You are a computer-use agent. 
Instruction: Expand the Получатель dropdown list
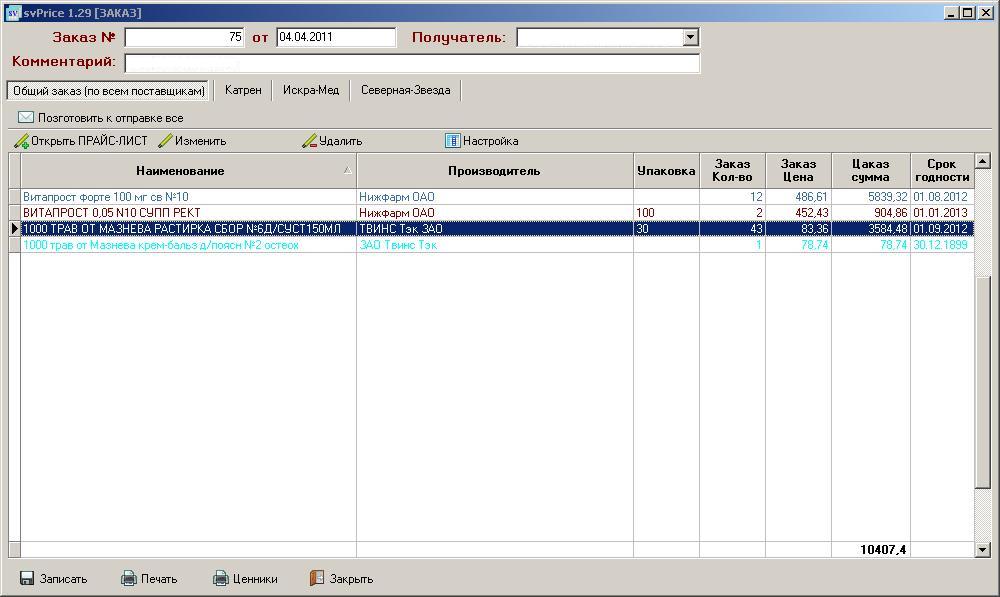690,37
